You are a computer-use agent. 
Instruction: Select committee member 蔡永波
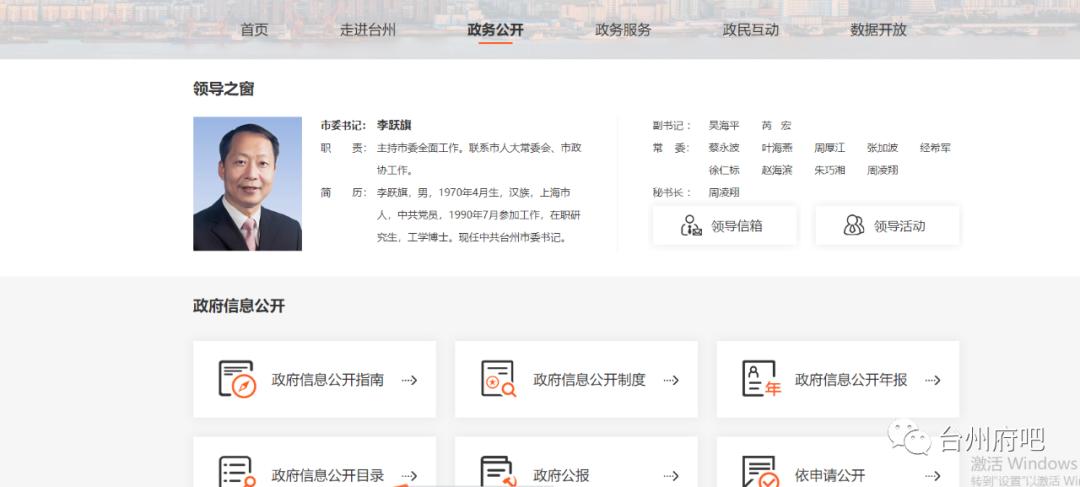coord(724,147)
